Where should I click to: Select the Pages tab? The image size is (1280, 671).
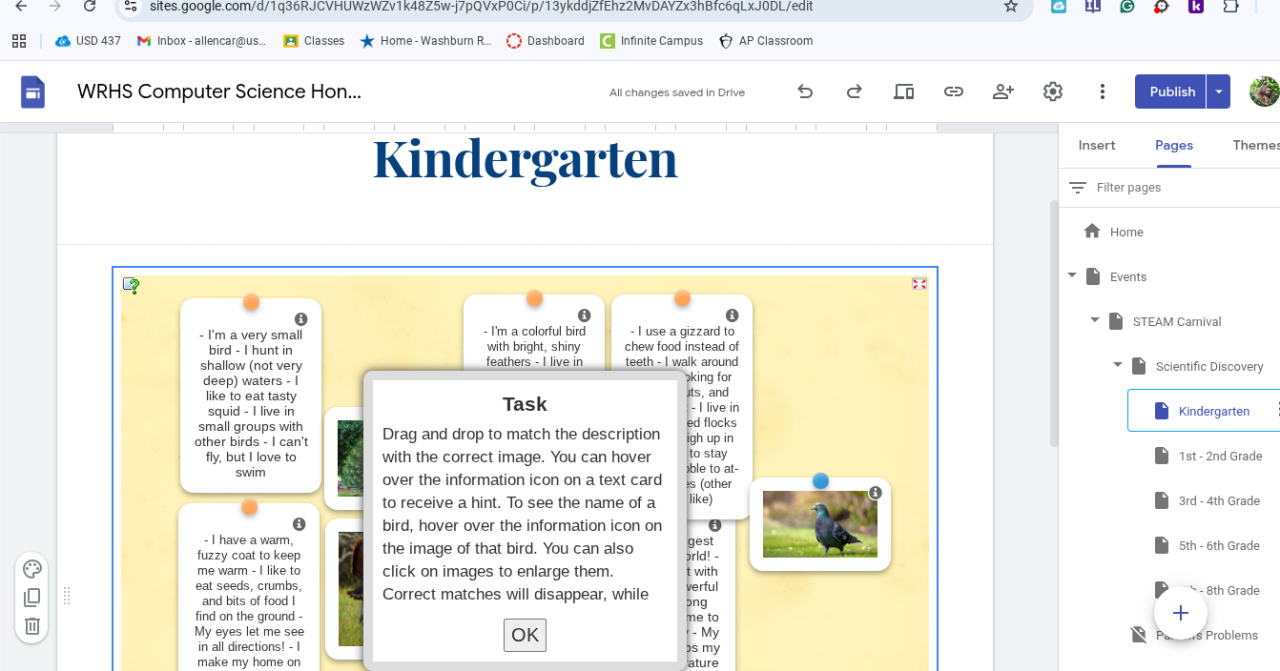click(x=1174, y=145)
